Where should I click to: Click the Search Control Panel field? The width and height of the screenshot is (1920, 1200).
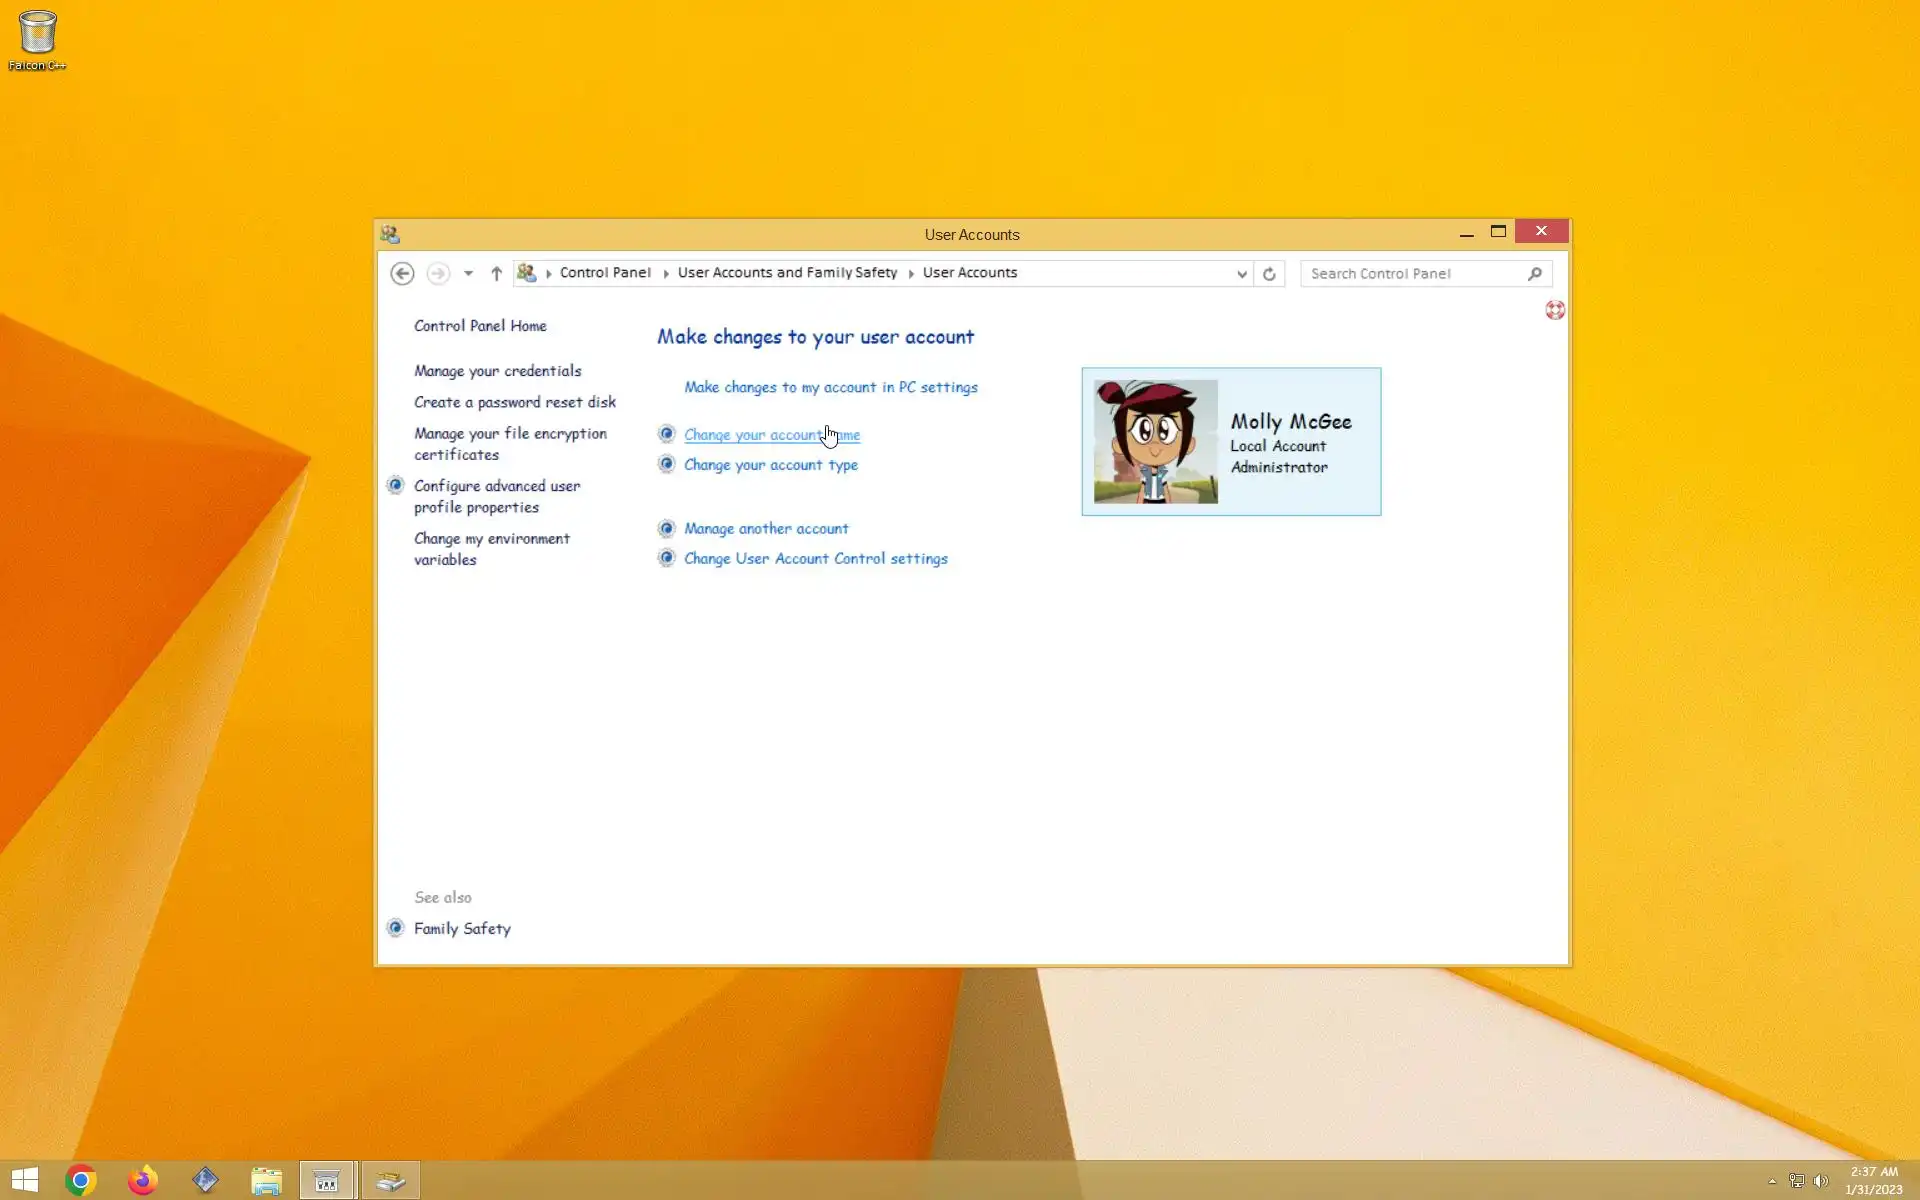[x=1415, y=273]
